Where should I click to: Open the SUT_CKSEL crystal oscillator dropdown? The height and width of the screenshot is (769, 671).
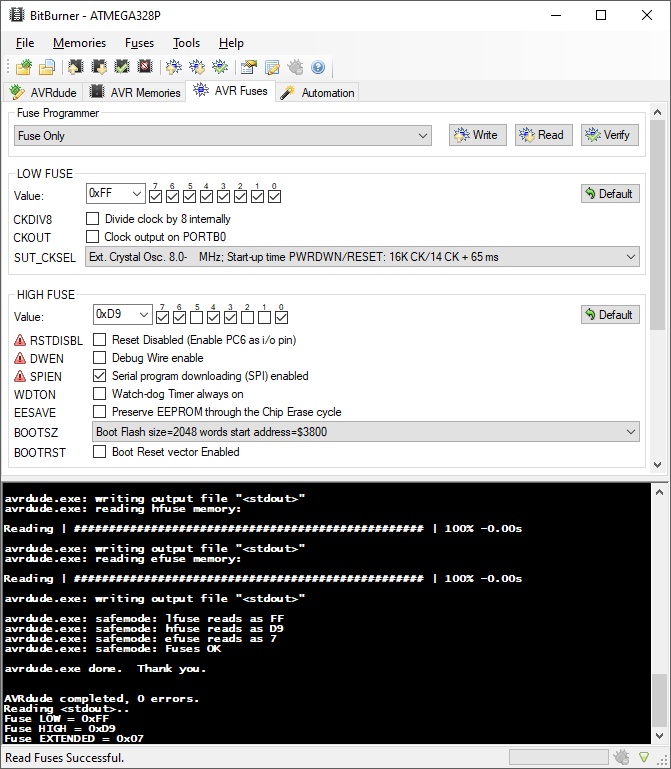[362, 256]
